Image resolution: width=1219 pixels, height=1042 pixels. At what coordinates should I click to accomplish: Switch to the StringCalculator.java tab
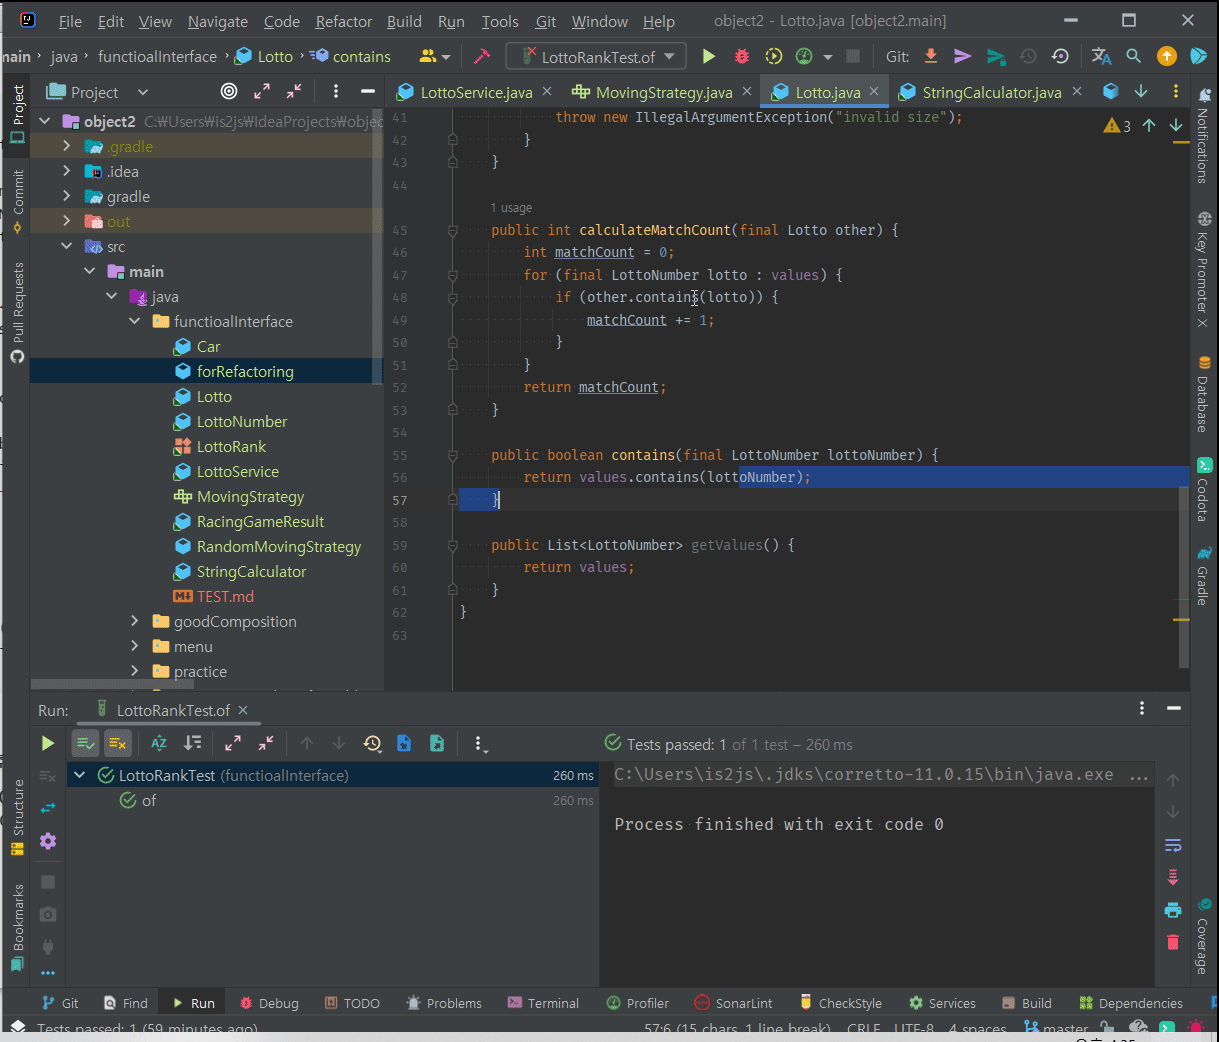point(990,92)
